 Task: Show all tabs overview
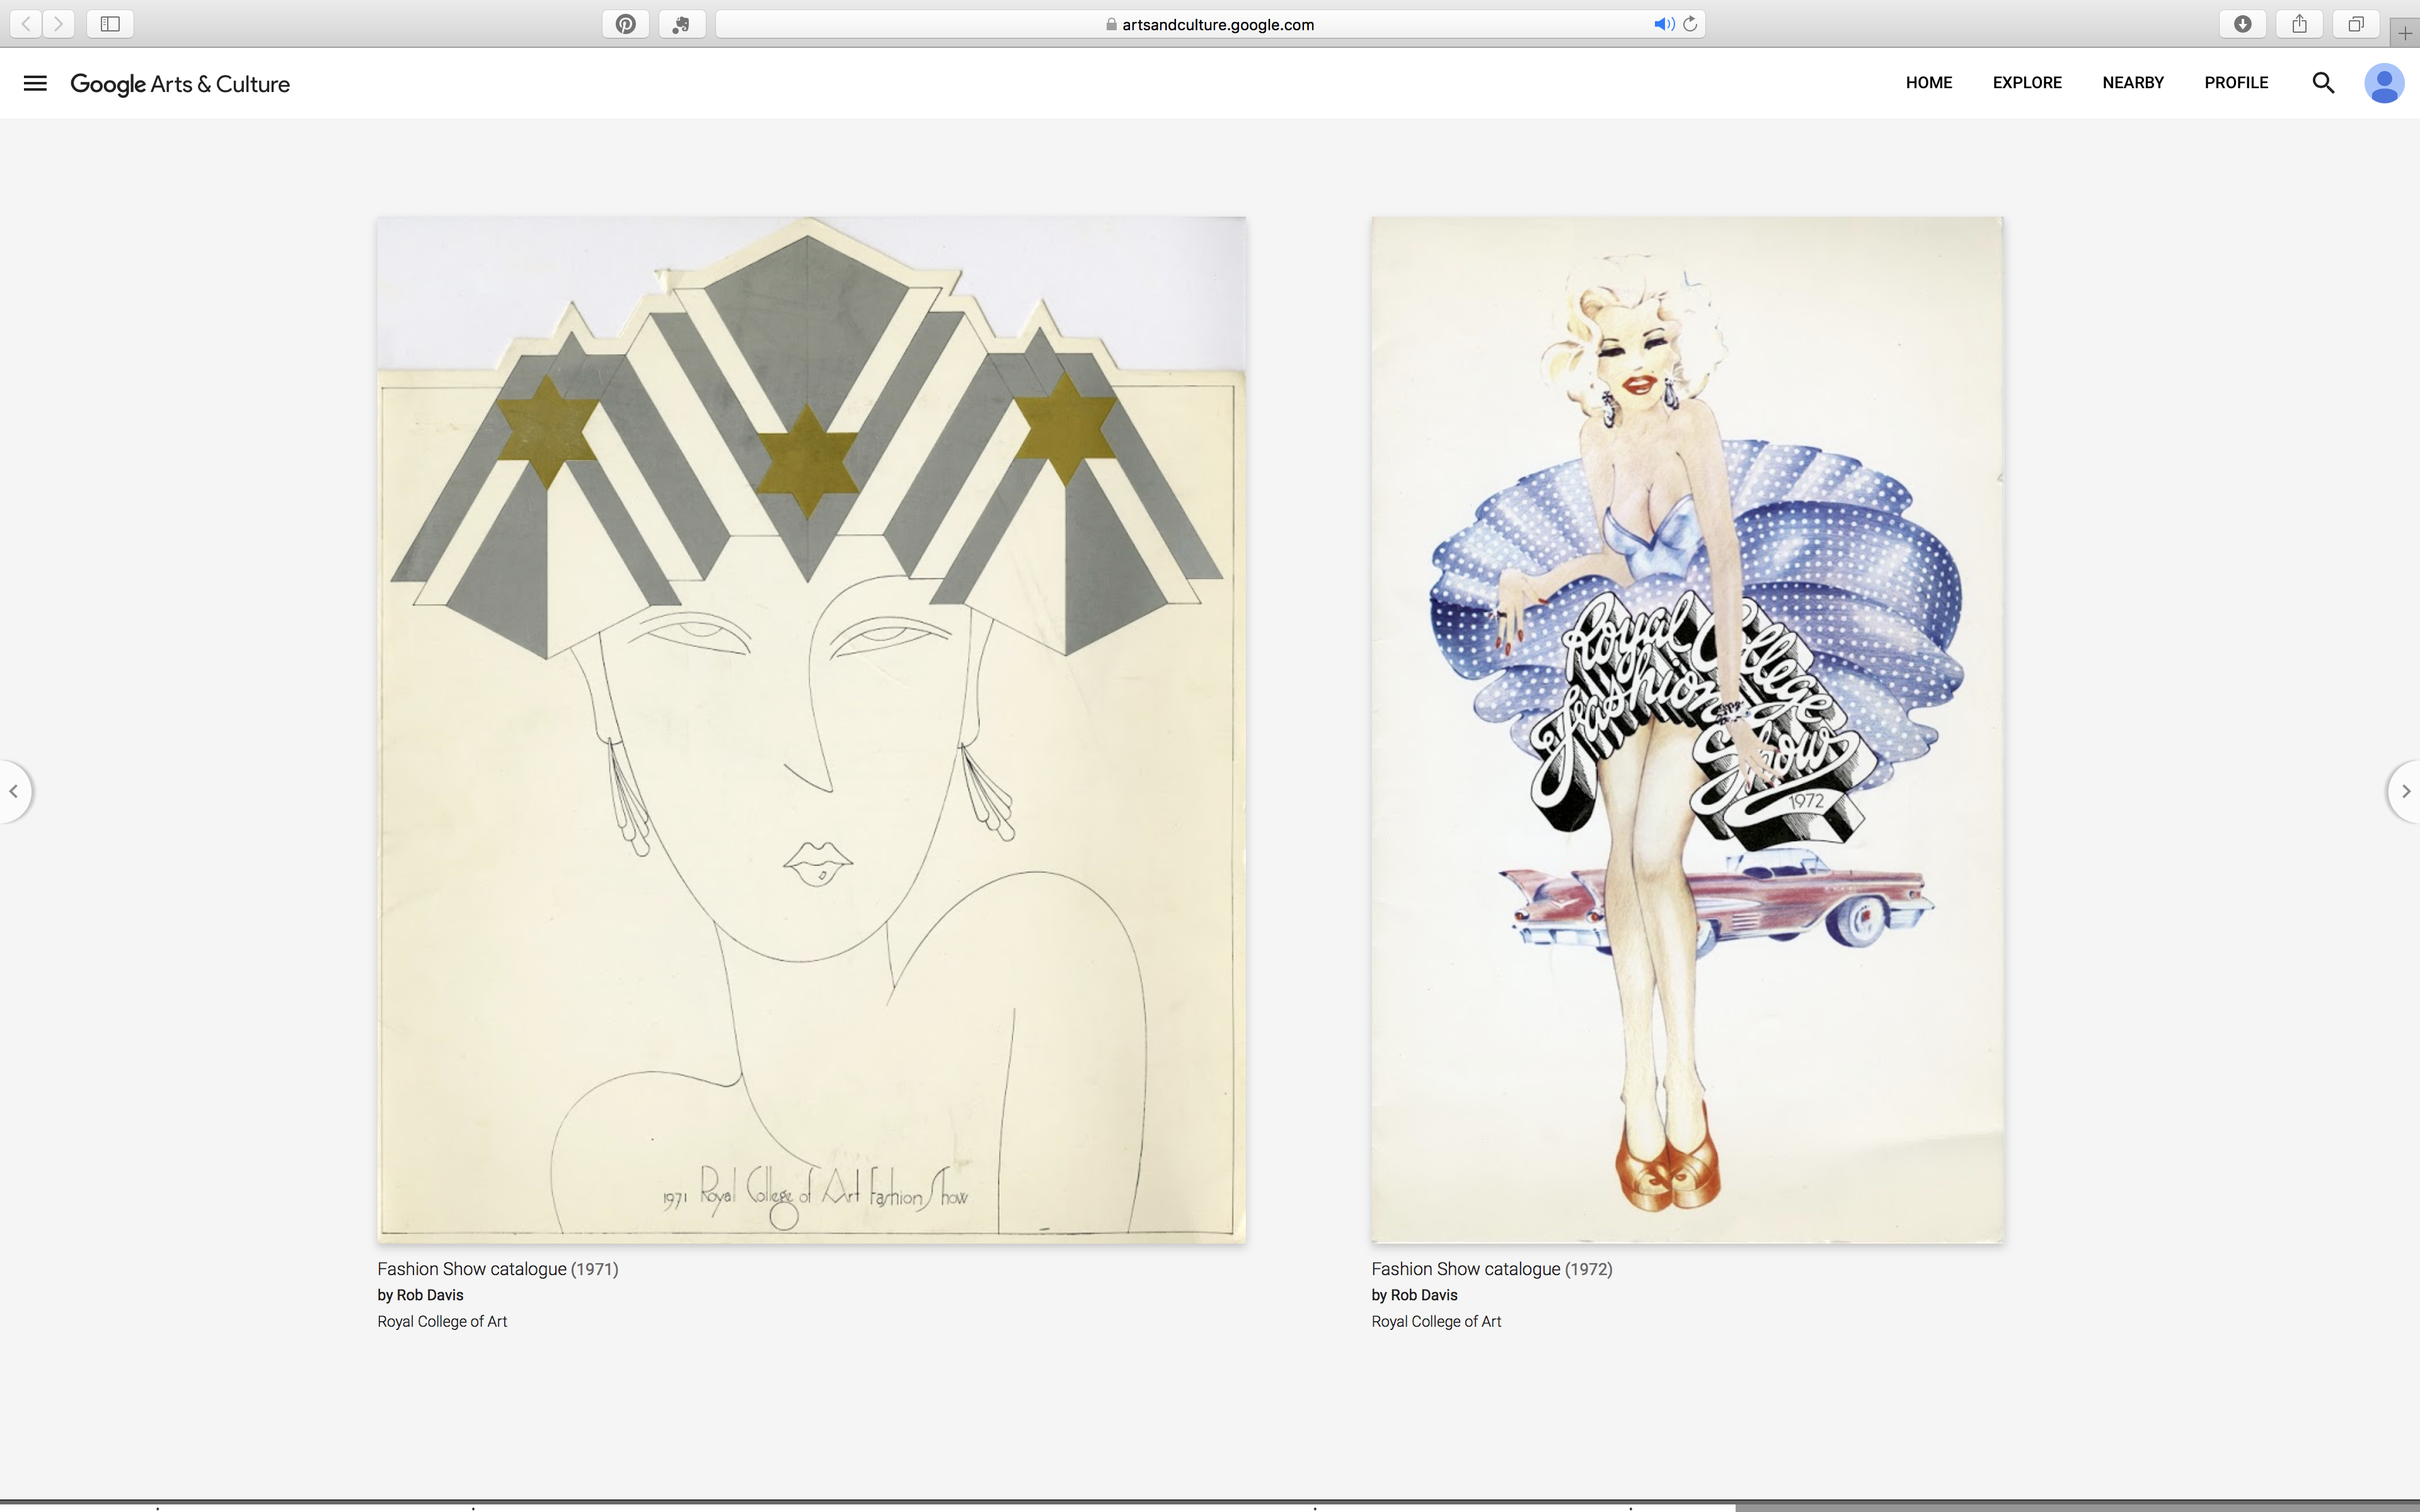[2356, 24]
